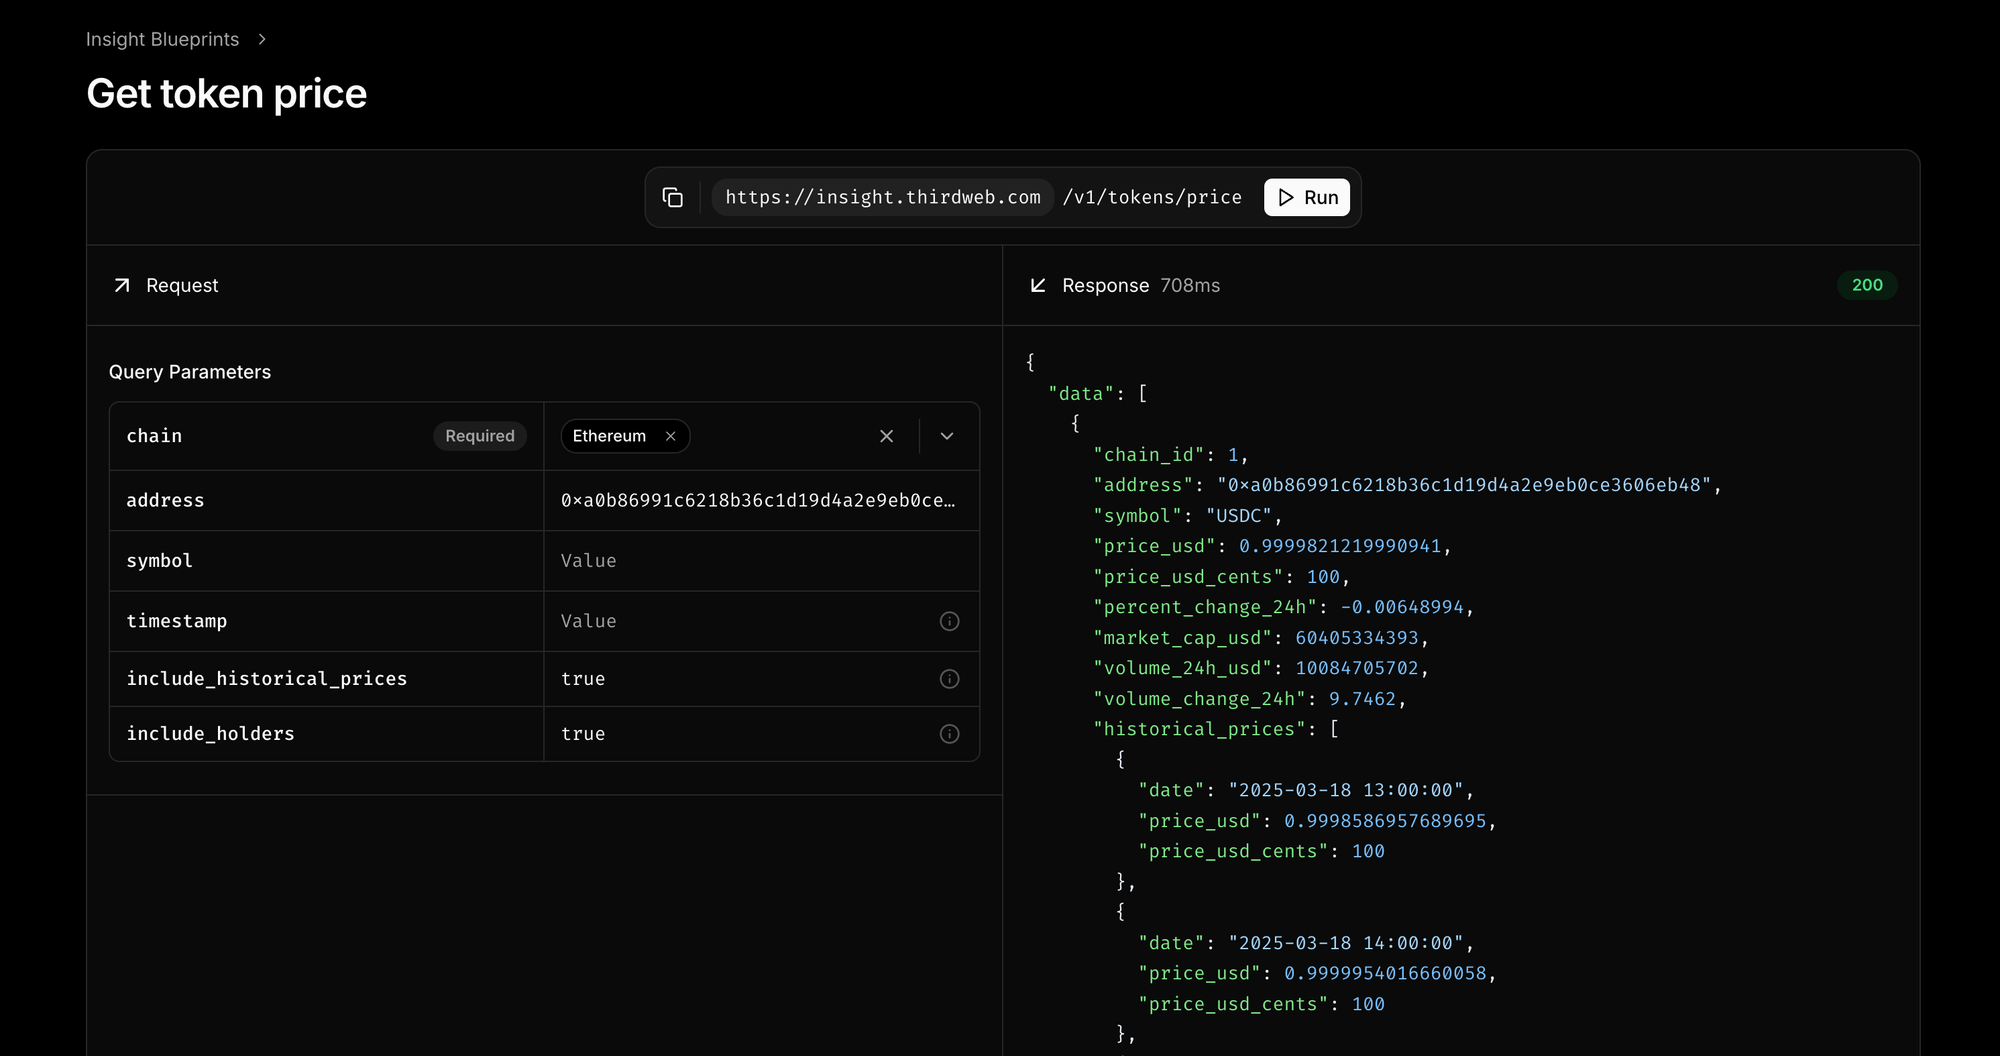The image size is (2000, 1056).
Task: Click the include_historical_prices parameter name
Action: [x=267, y=679]
